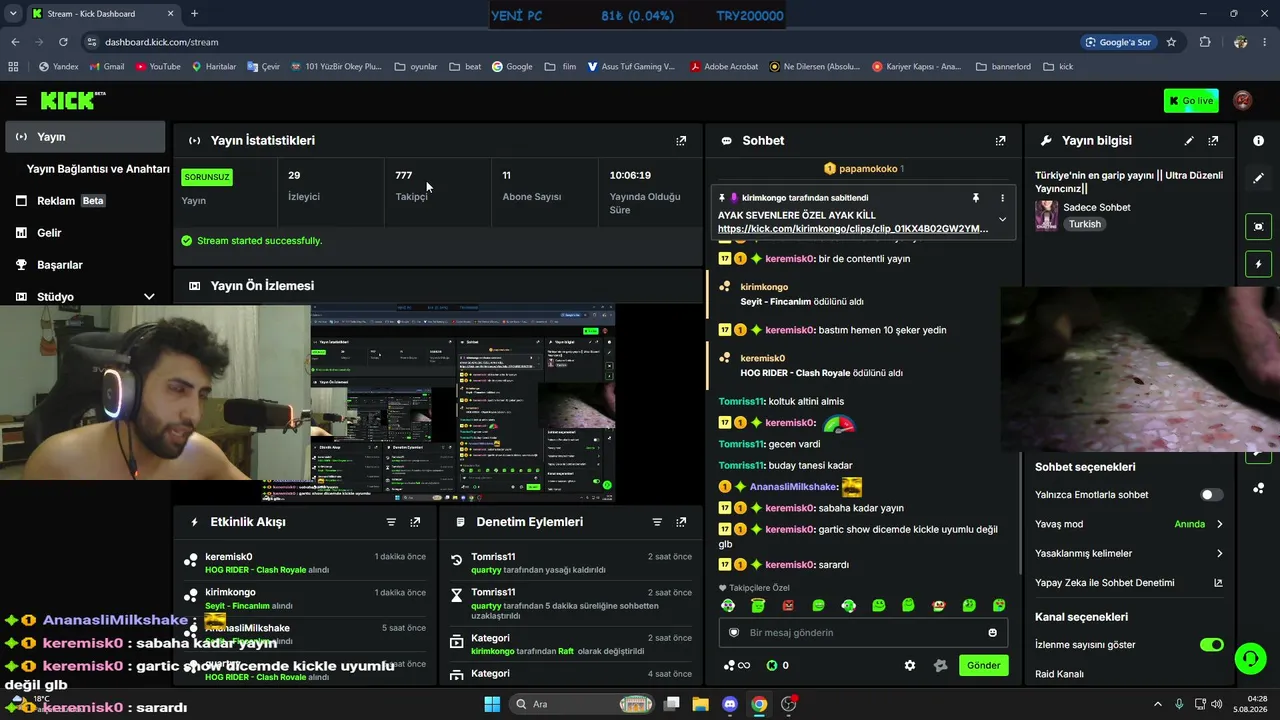Open the pinned kick.com clip link
This screenshot has height=720, width=1280.
click(x=853, y=229)
